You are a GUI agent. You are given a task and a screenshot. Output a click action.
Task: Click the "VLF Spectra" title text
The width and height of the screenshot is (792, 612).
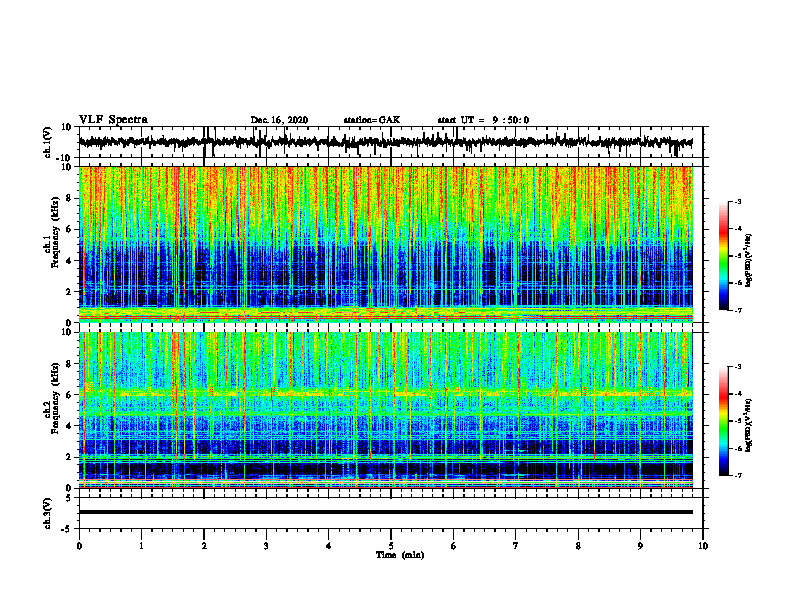[x=113, y=120]
